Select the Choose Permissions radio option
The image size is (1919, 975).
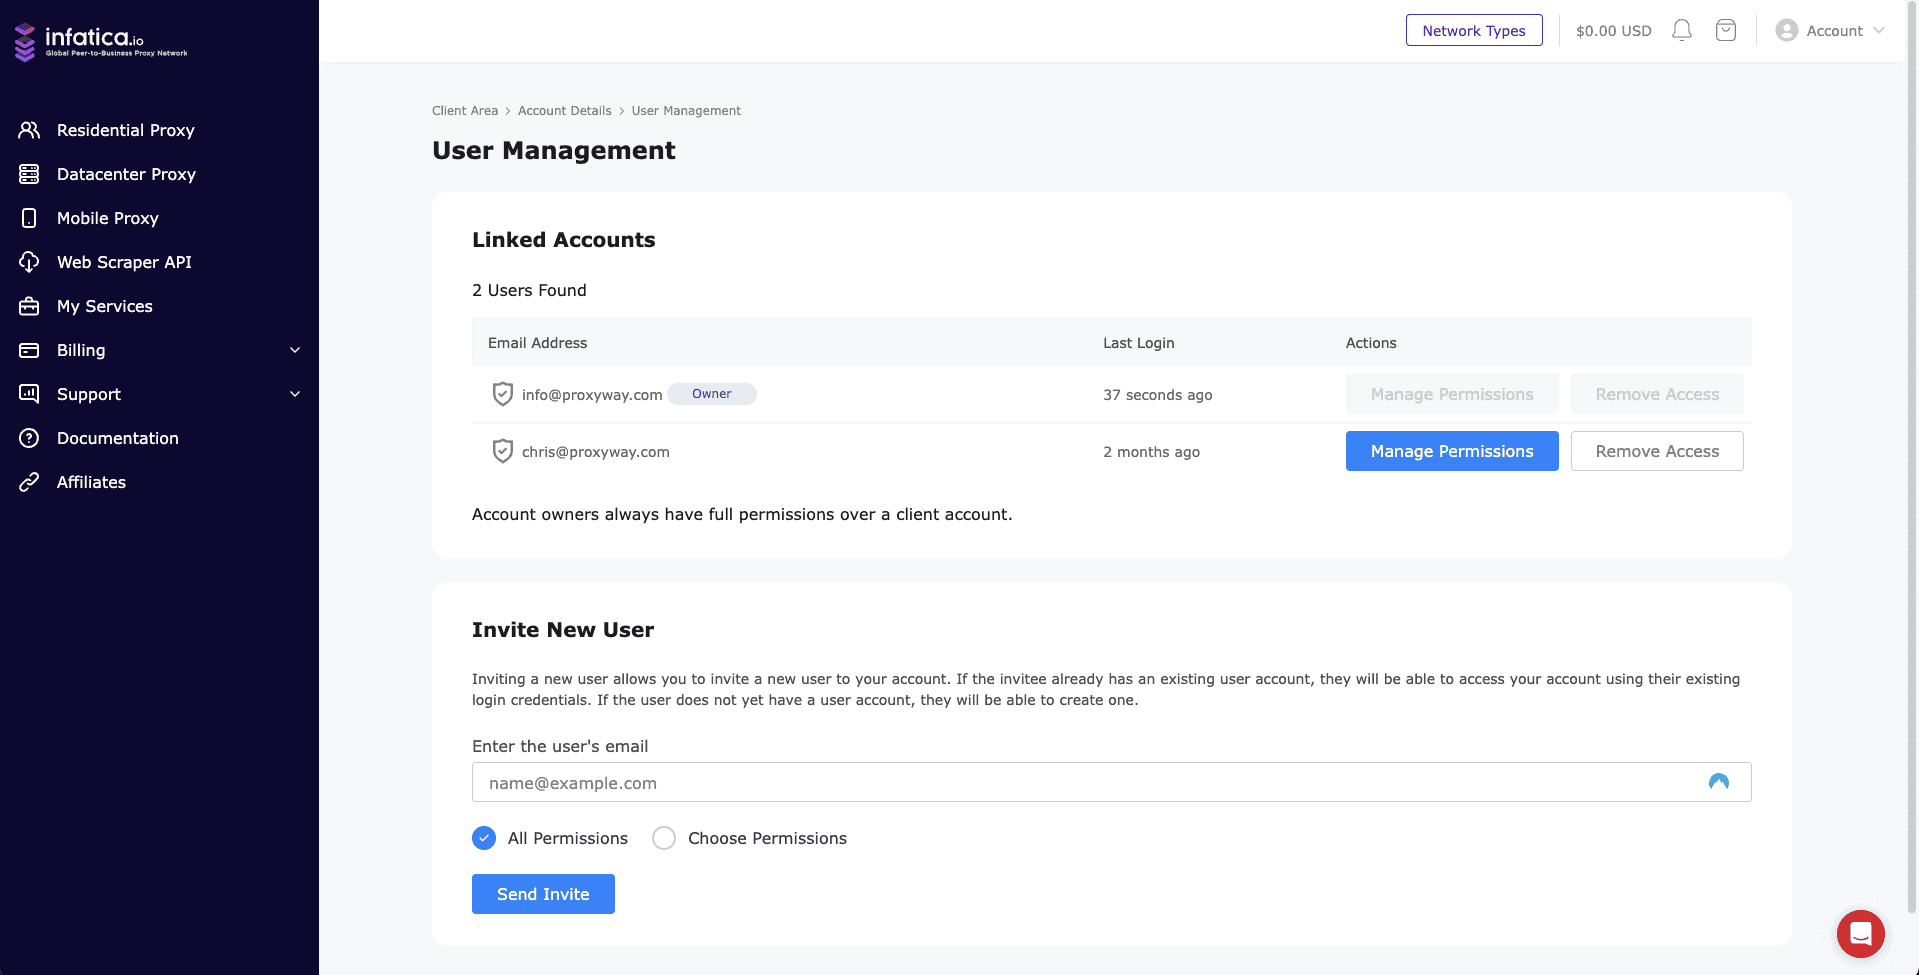(664, 838)
